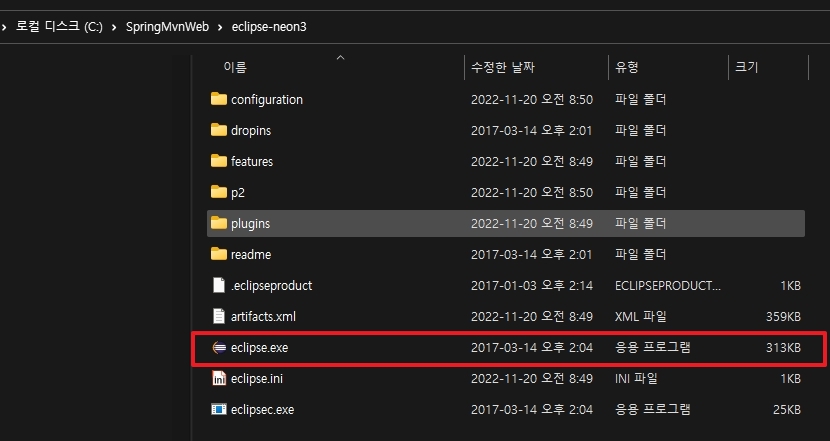
Task: Select the features folder name
Action: 252,161
